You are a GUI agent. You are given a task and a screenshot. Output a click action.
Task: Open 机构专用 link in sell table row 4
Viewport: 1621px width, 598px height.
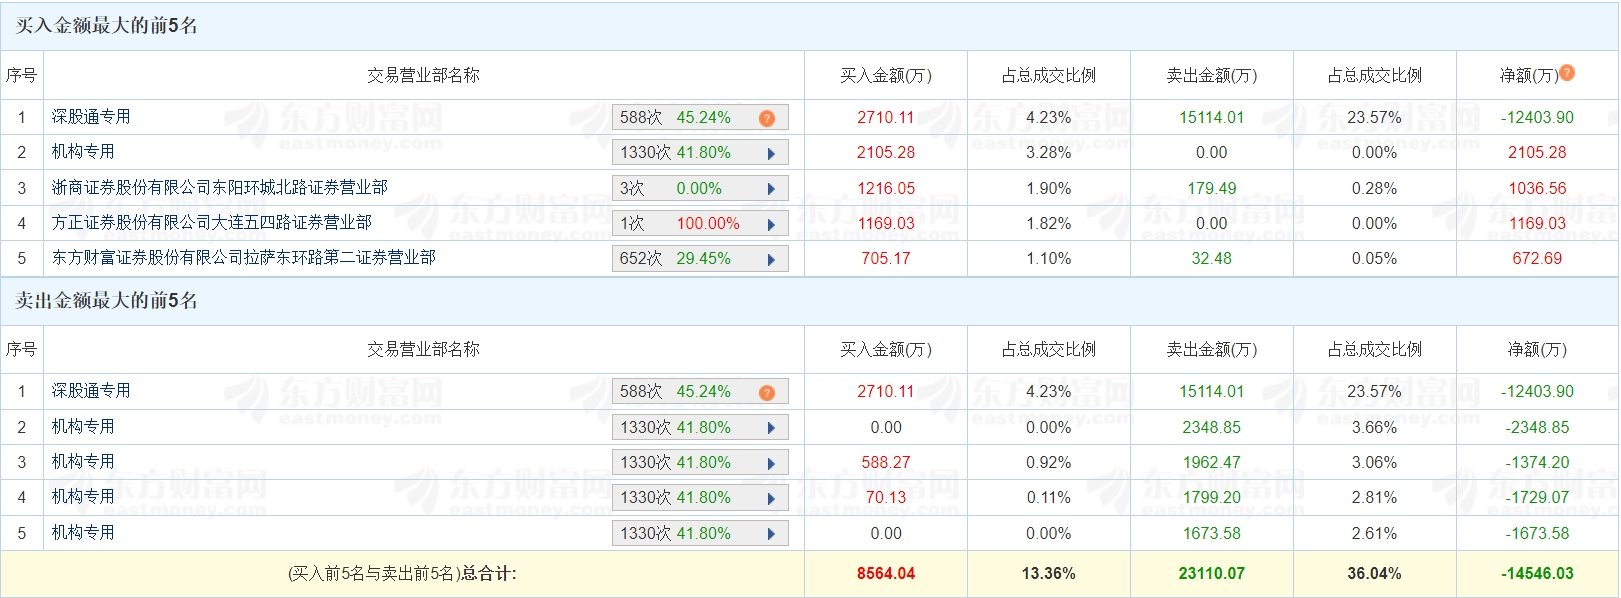83,497
